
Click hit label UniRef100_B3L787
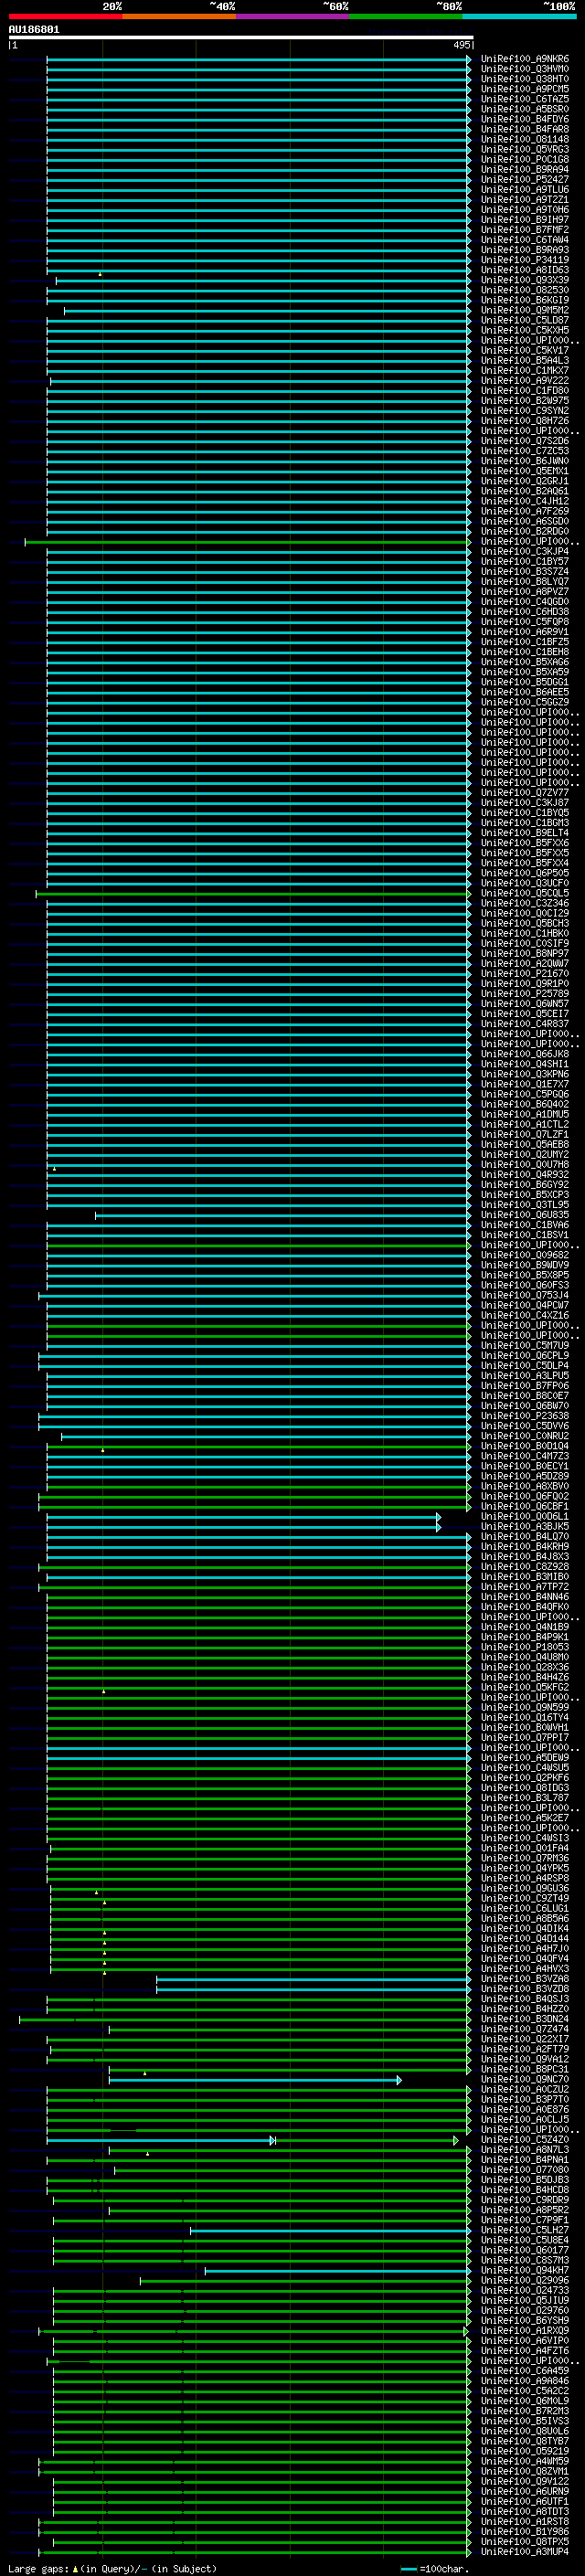(525, 1798)
